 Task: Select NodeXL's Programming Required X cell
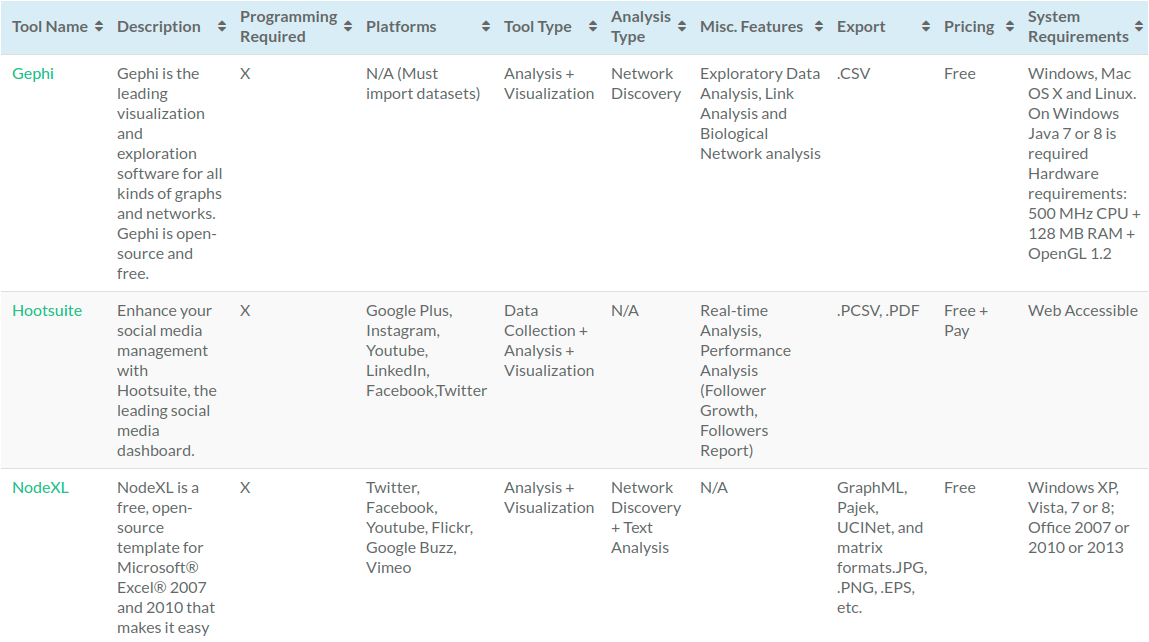pyautogui.click(x=245, y=487)
